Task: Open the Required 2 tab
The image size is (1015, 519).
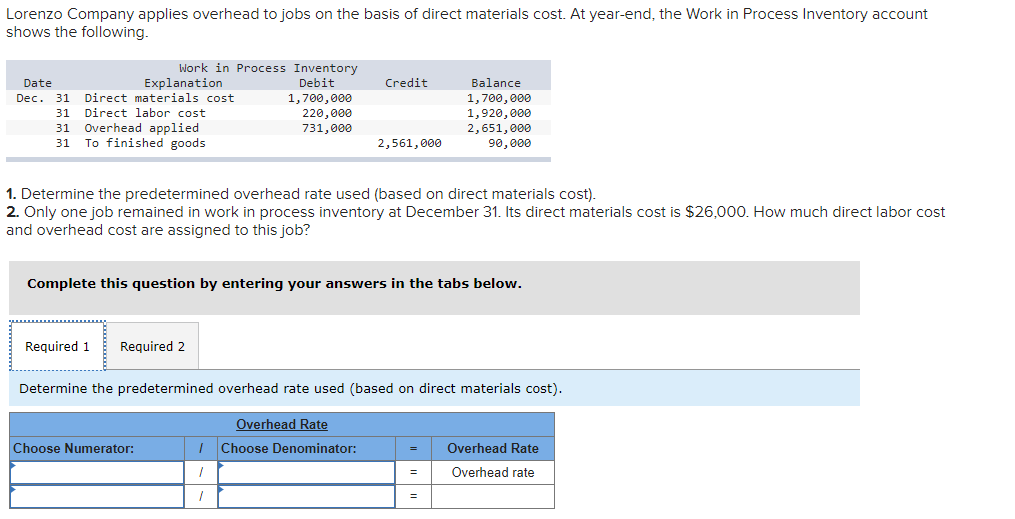Action: [x=152, y=346]
